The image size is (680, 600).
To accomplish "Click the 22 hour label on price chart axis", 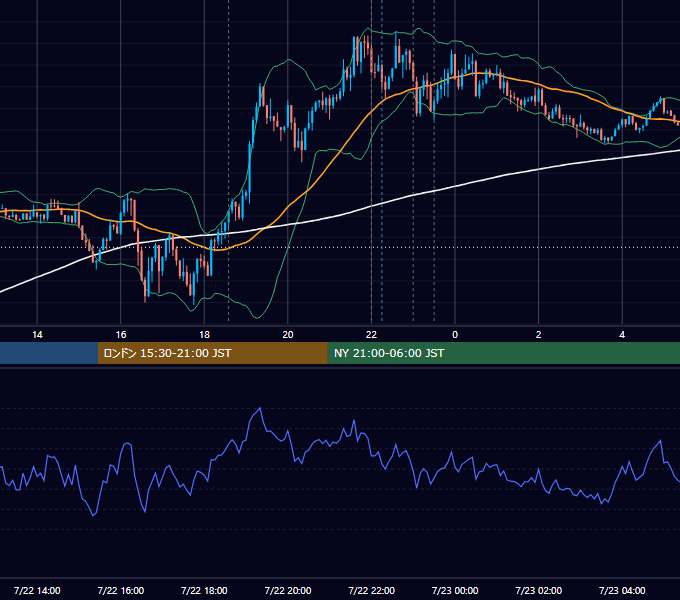I will click(x=371, y=335).
